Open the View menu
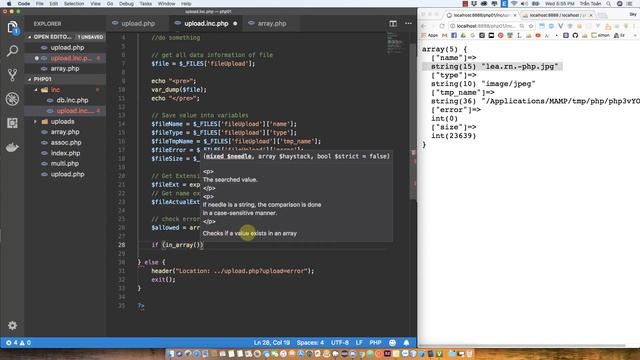Image resolution: width=640 pixels, height=360 pixels. (x=95, y=3)
